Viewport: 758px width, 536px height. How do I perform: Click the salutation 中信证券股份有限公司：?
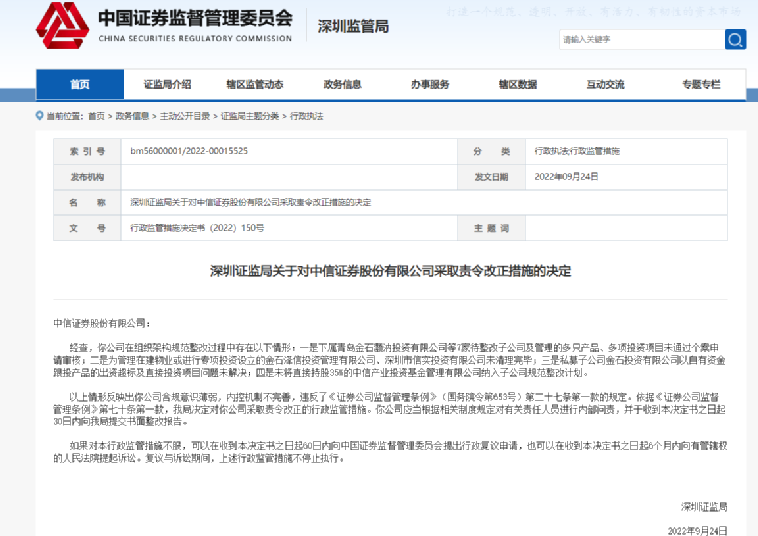[x=102, y=323]
